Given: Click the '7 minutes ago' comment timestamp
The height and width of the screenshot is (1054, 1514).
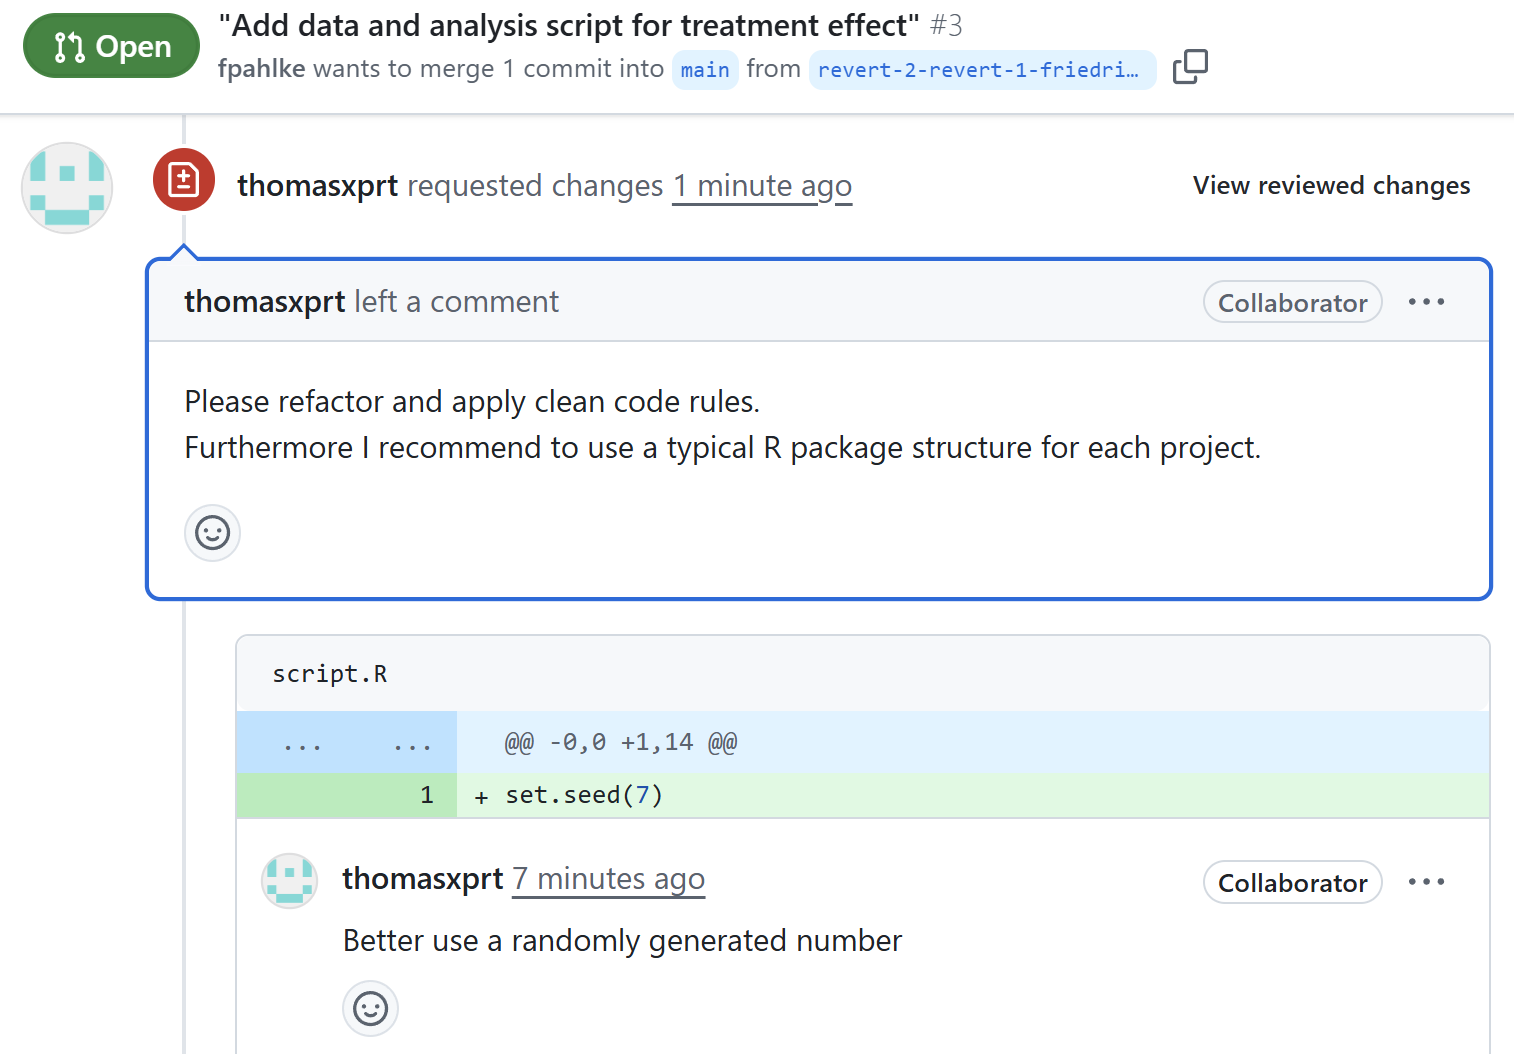Looking at the screenshot, I should [608, 879].
